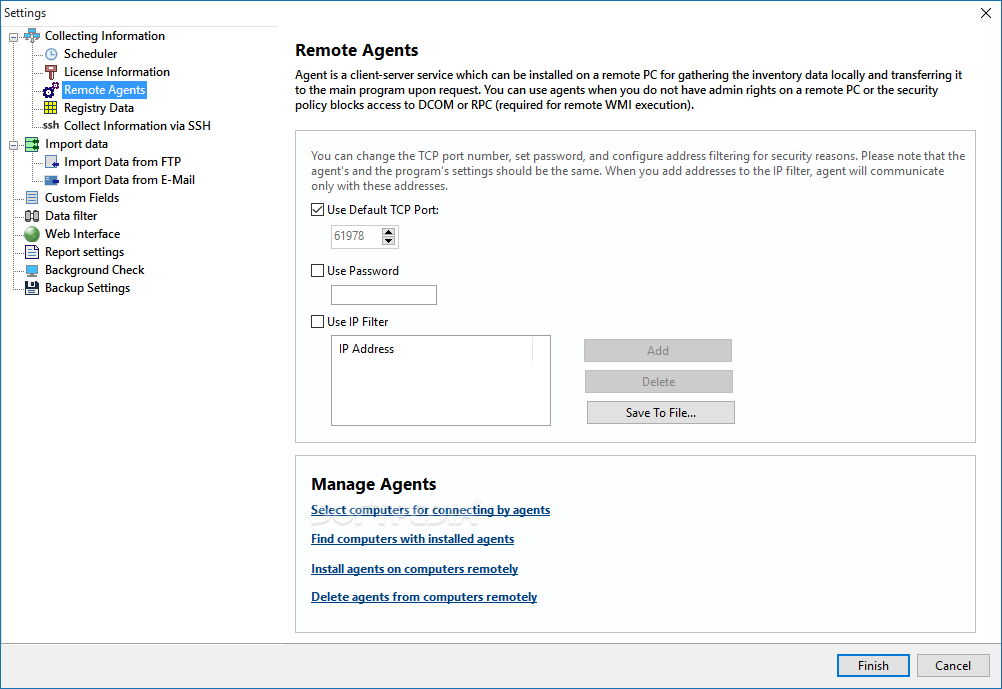Open Install agents on computers remotely link
The image size is (1002, 689).
(x=415, y=569)
